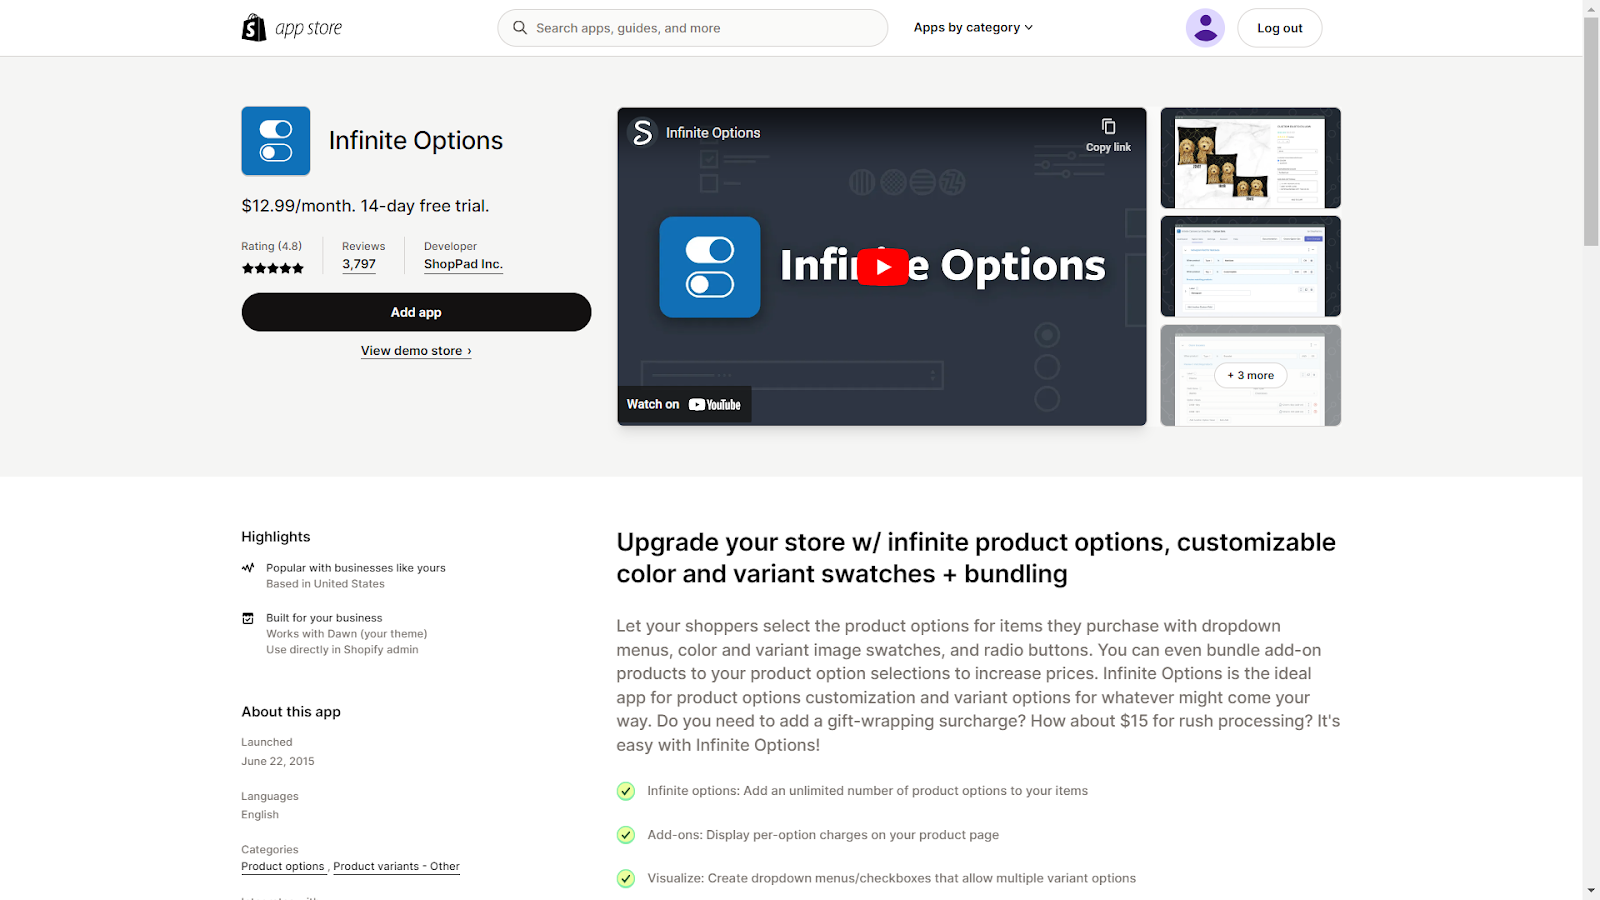Click the scrollbar up arrow
The image size is (1600, 900).
pyautogui.click(x=1591, y=8)
